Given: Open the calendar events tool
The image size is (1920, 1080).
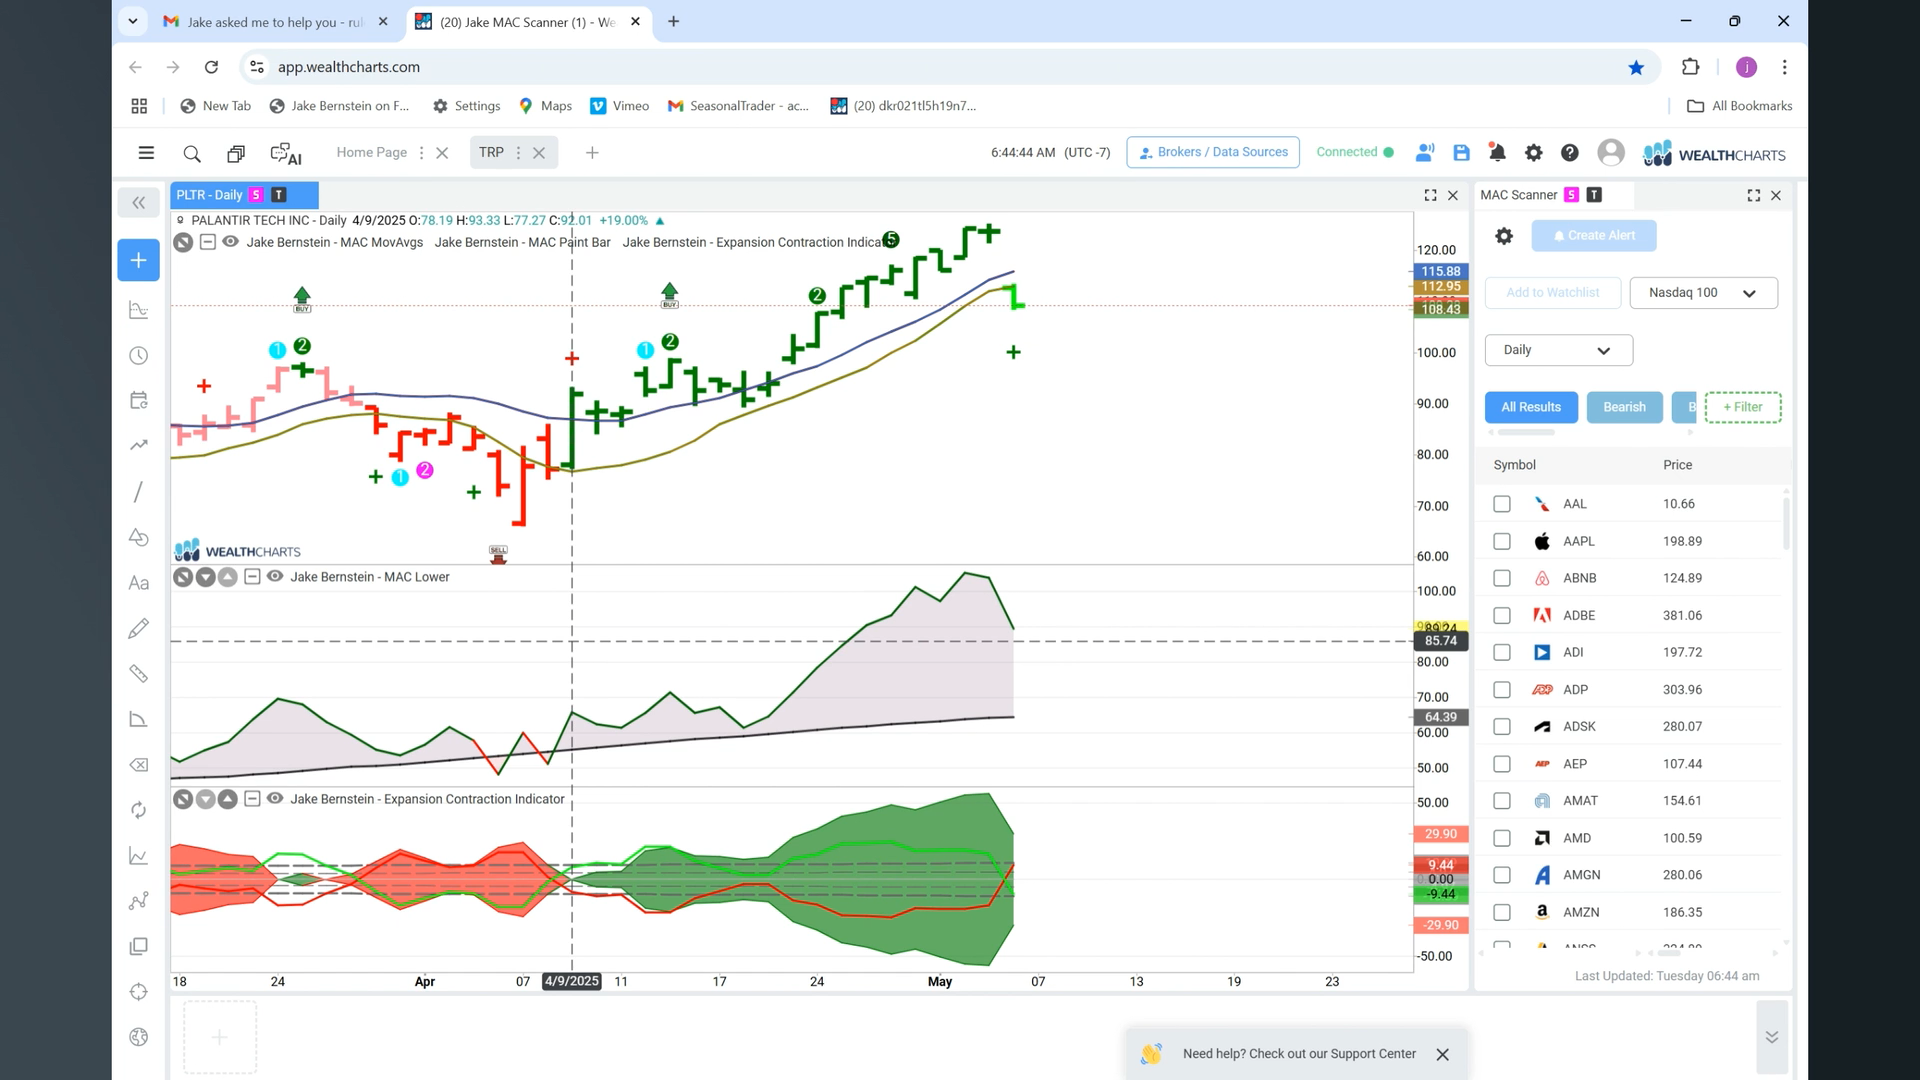Looking at the screenshot, I should (138, 400).
